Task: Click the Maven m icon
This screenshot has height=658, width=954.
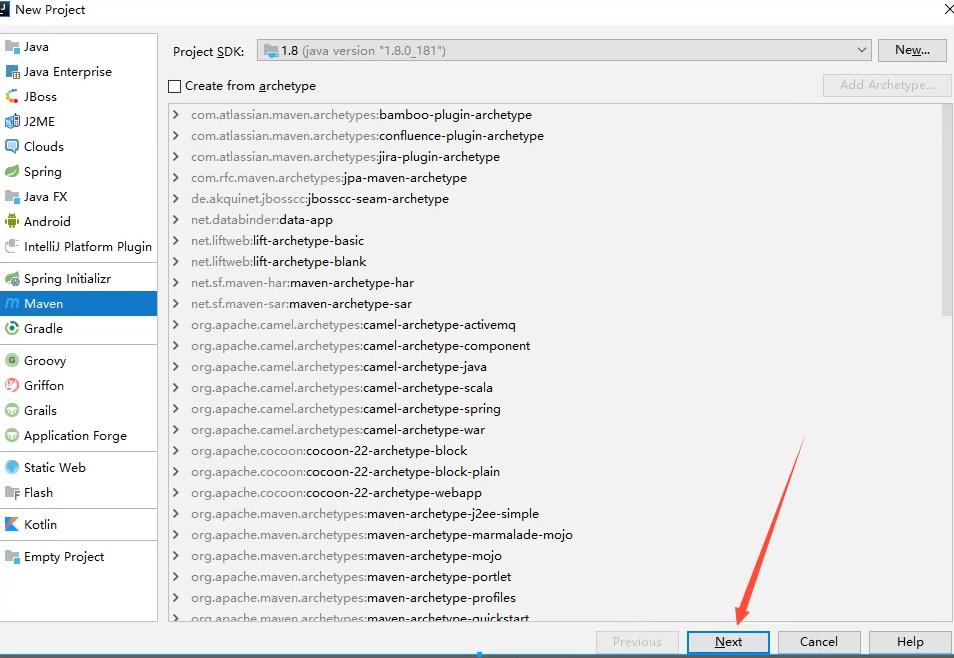Action: [12, 304]
